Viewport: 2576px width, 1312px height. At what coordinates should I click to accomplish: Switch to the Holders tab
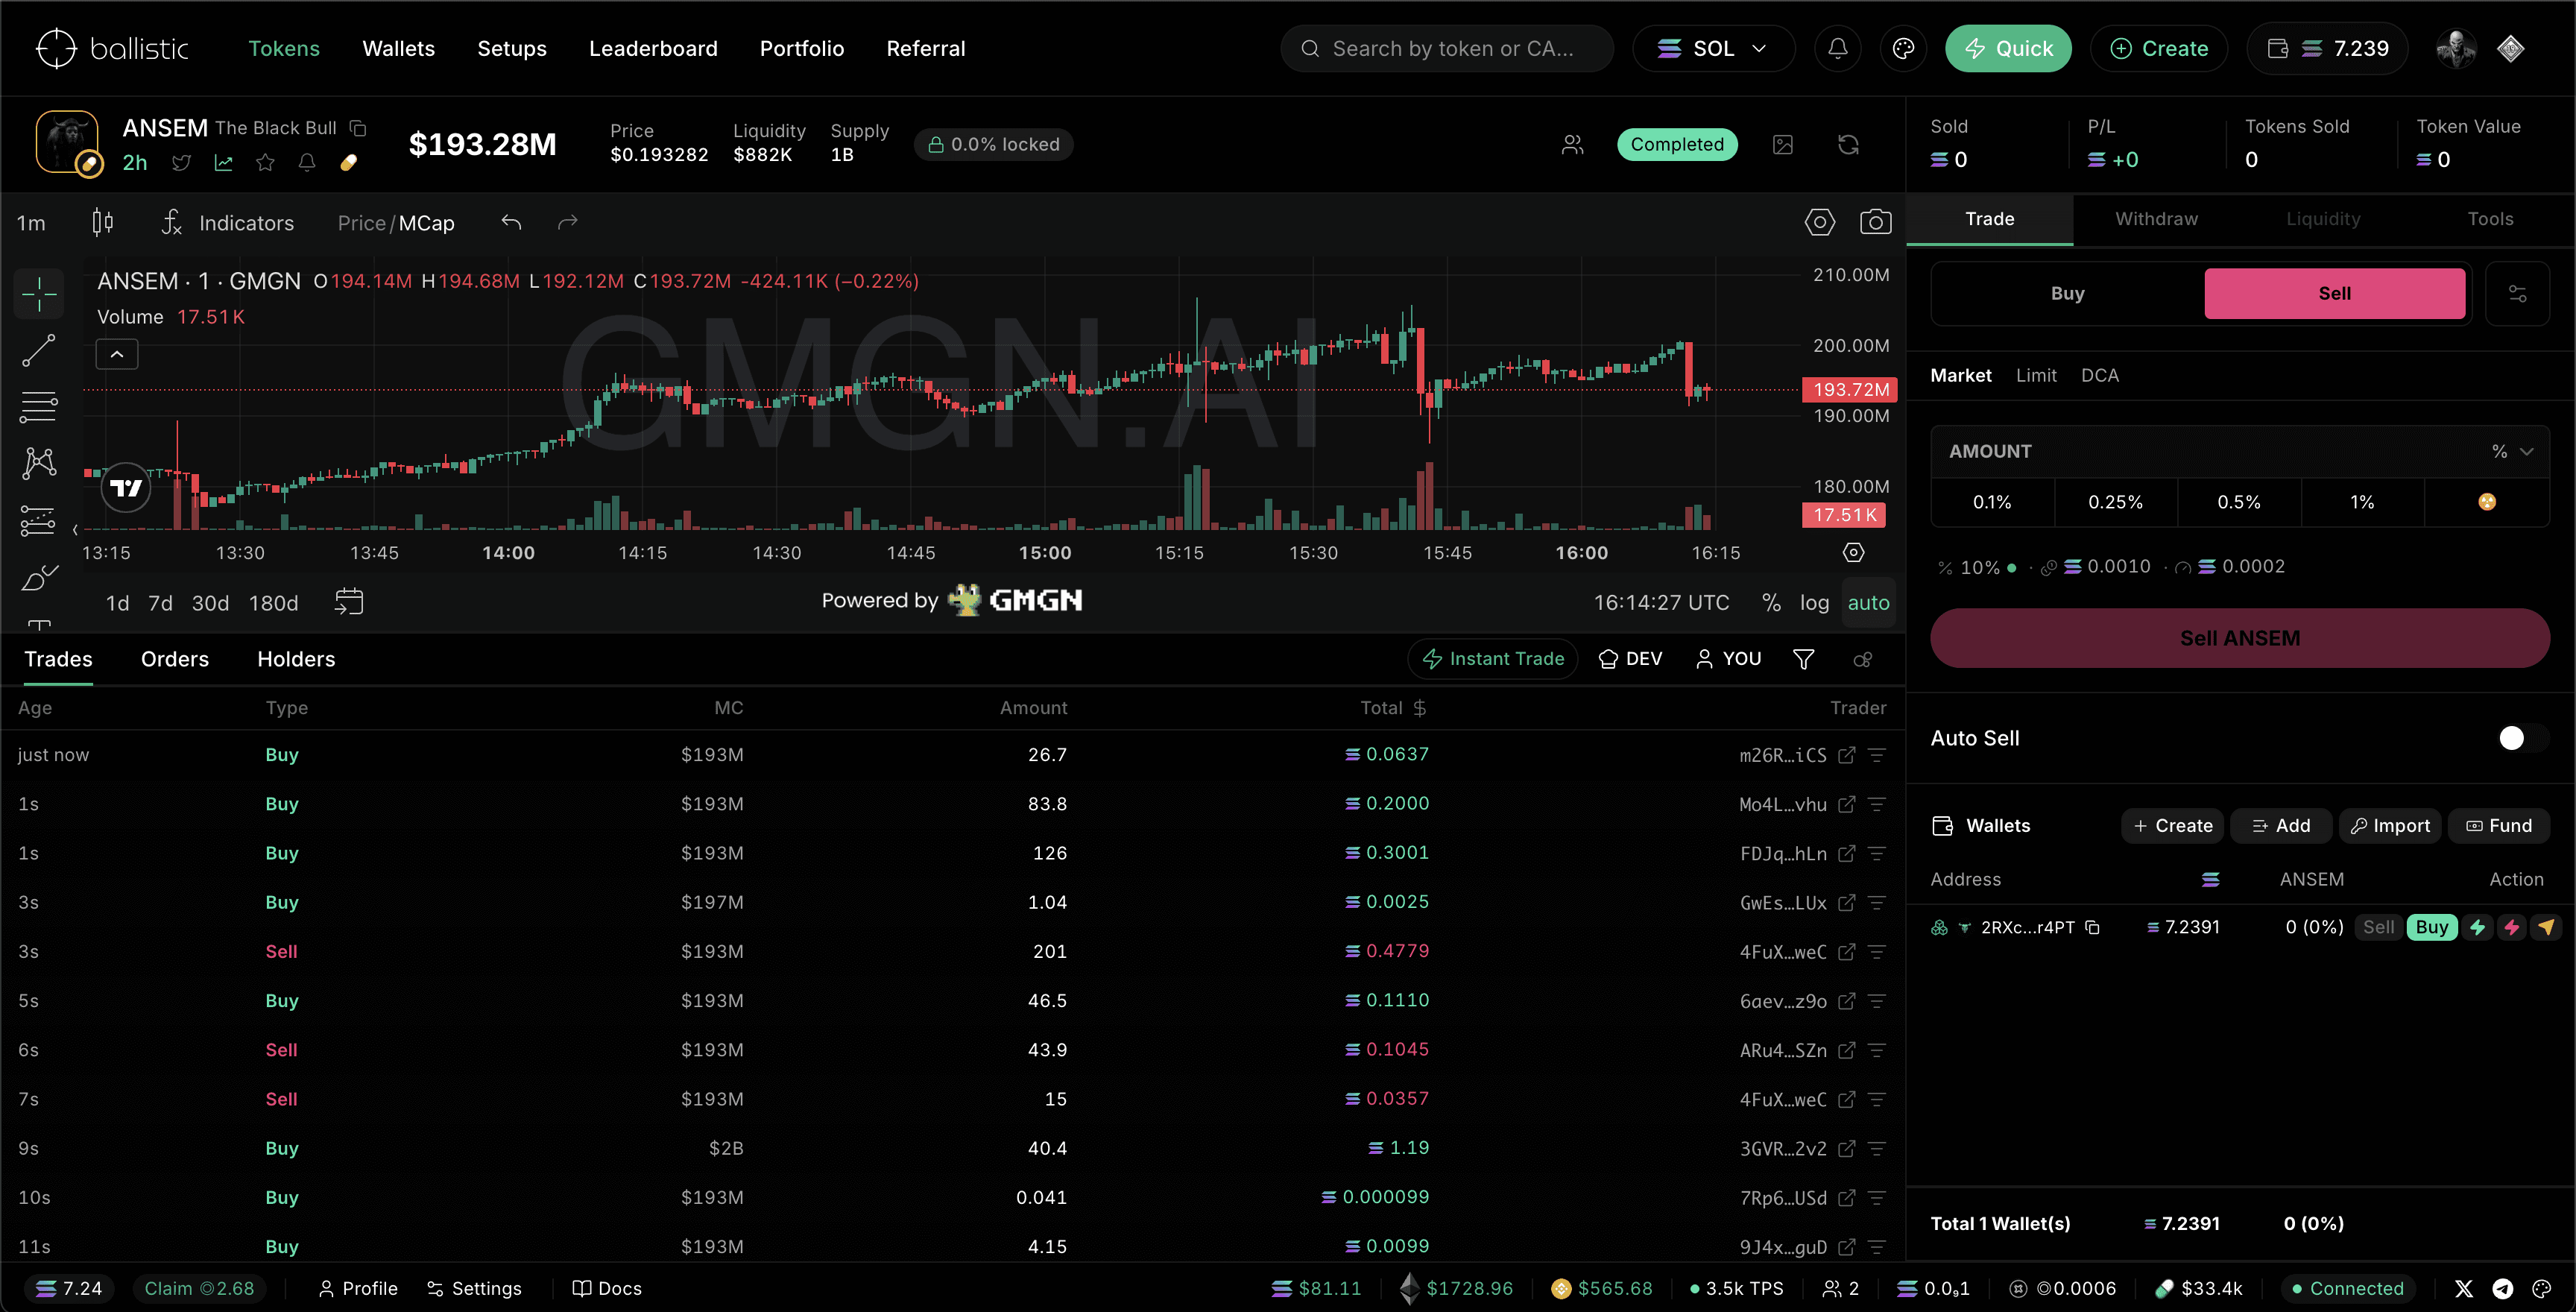[296, 659]
